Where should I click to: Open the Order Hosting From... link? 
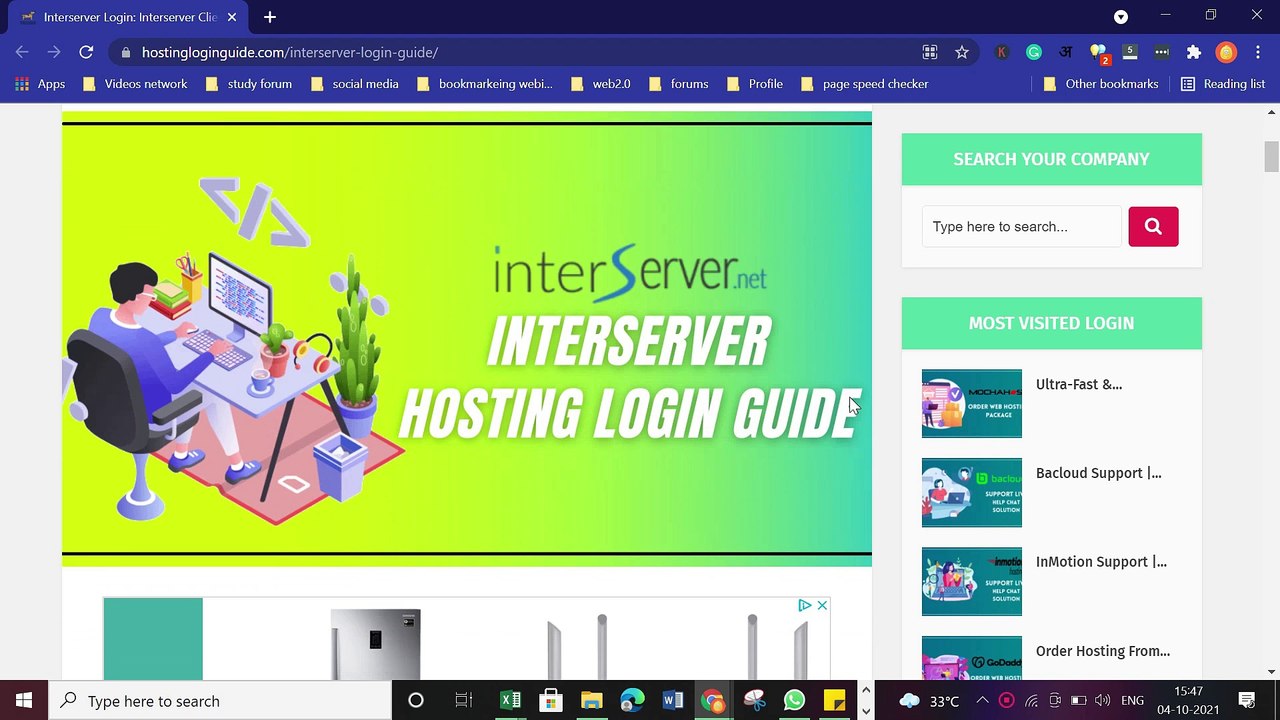click(1103, 651)
